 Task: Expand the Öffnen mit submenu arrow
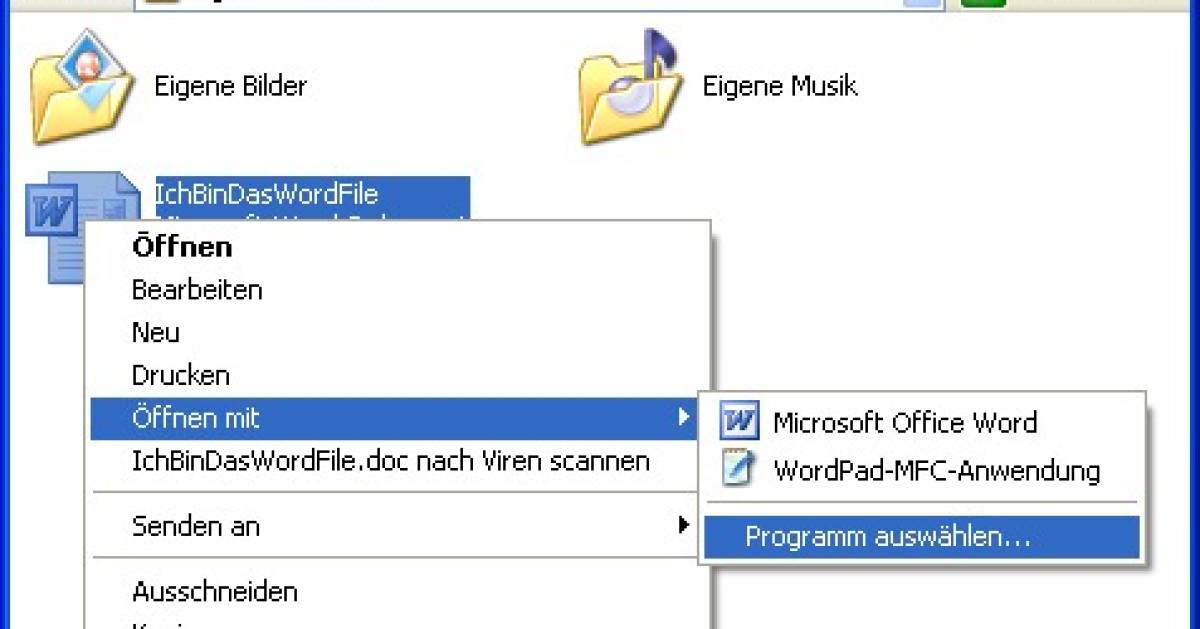click(683, 417)
